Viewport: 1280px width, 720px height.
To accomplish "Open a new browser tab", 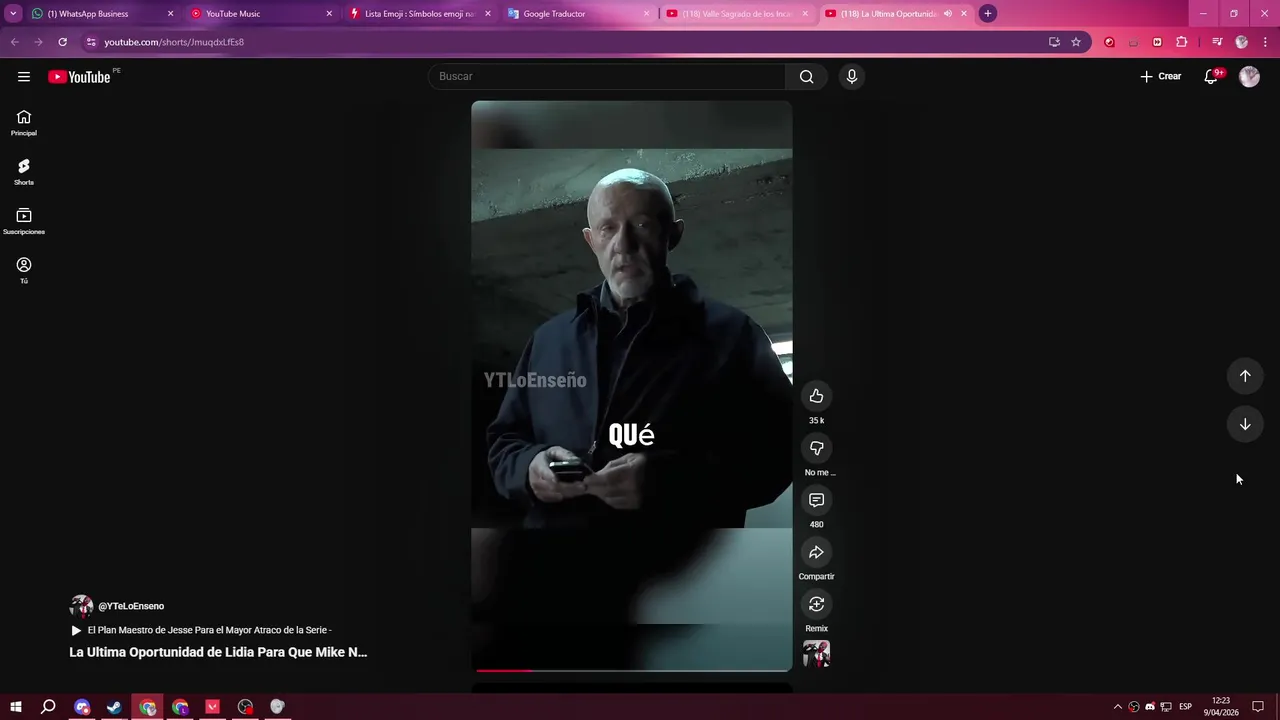I will click(x=988, y=14).
